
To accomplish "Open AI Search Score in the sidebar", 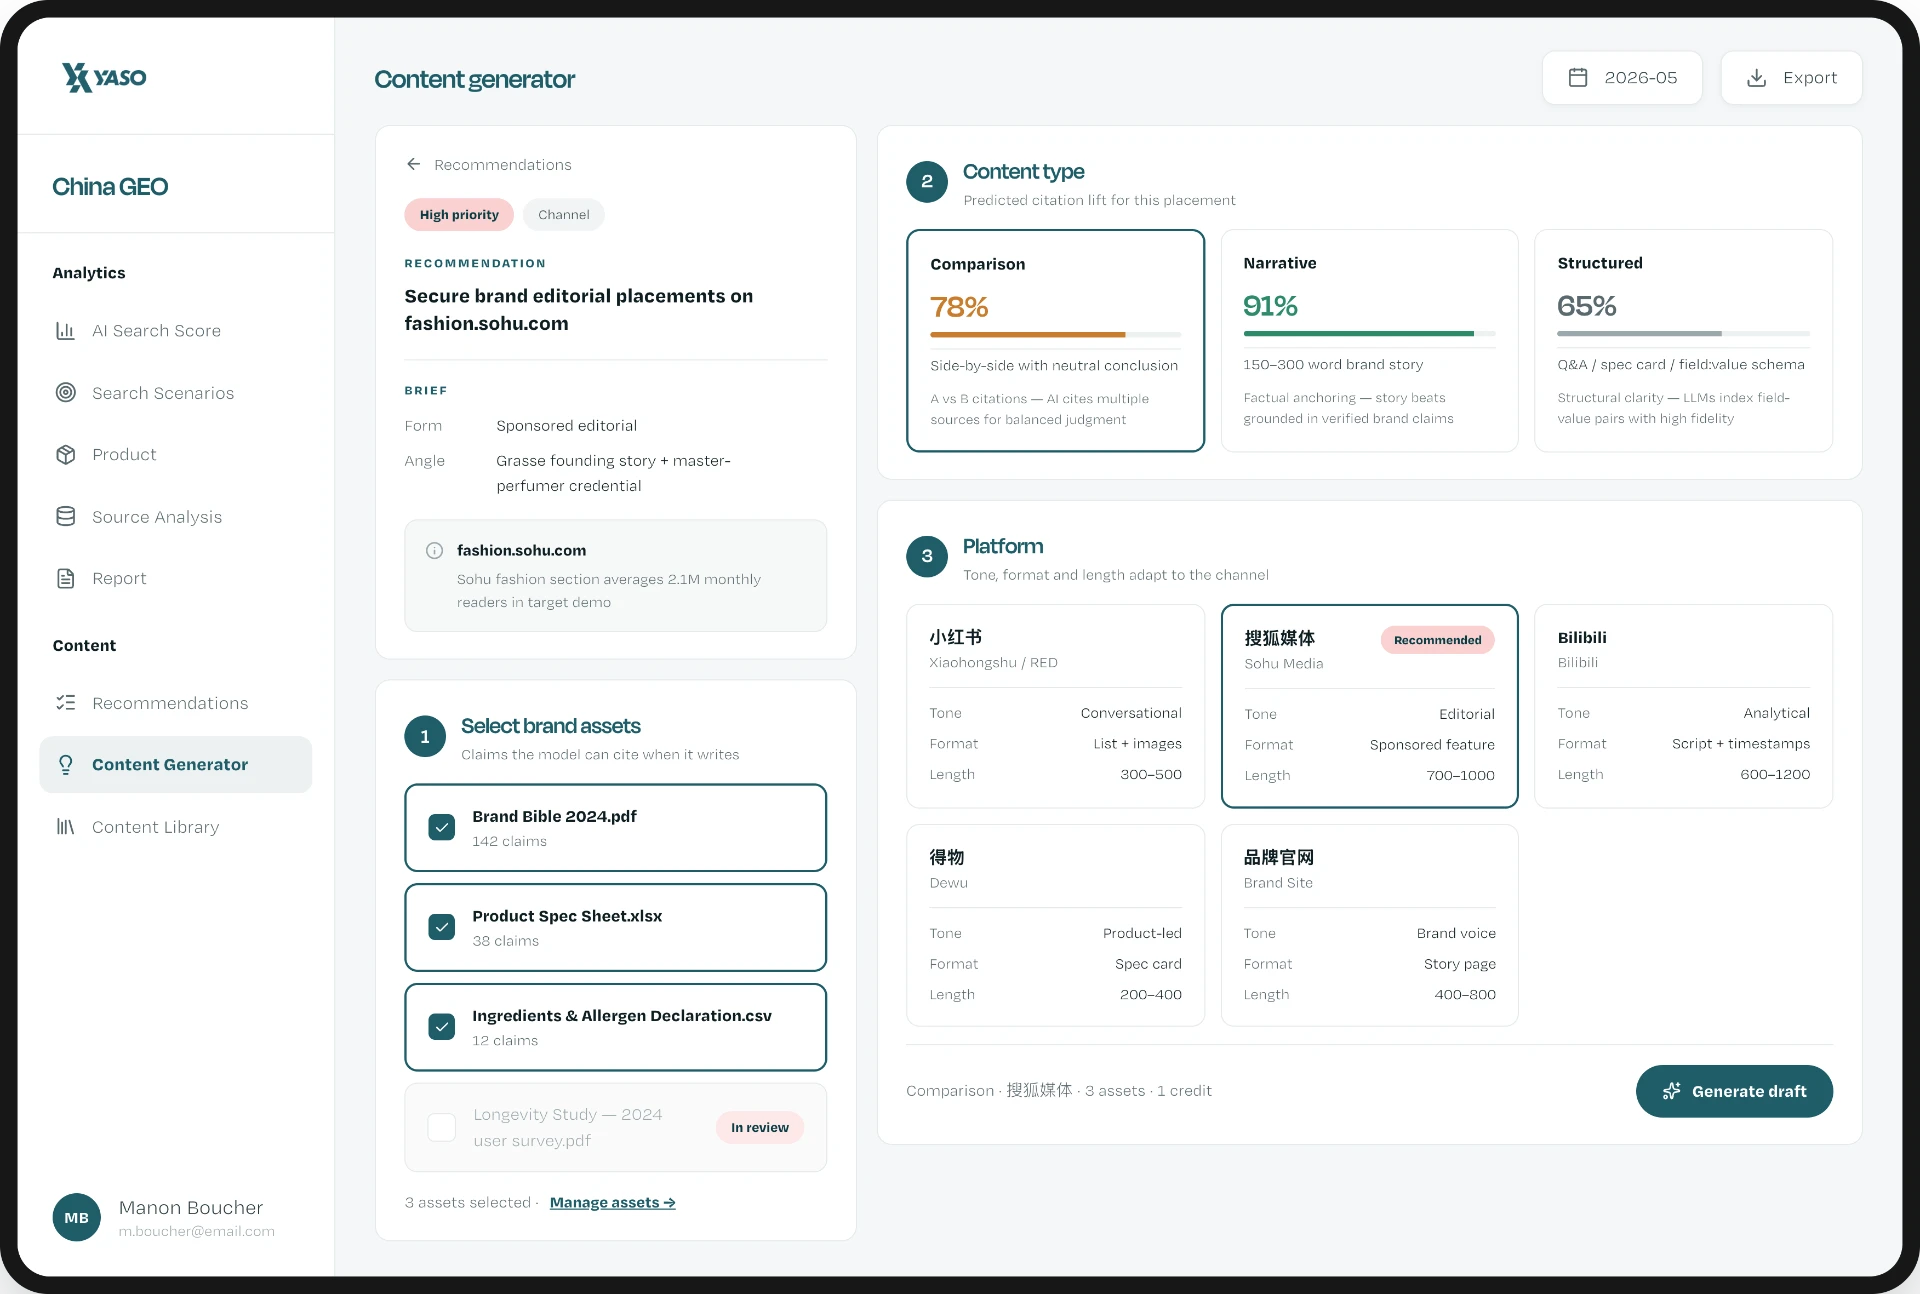I will click(x=175, y=331).
